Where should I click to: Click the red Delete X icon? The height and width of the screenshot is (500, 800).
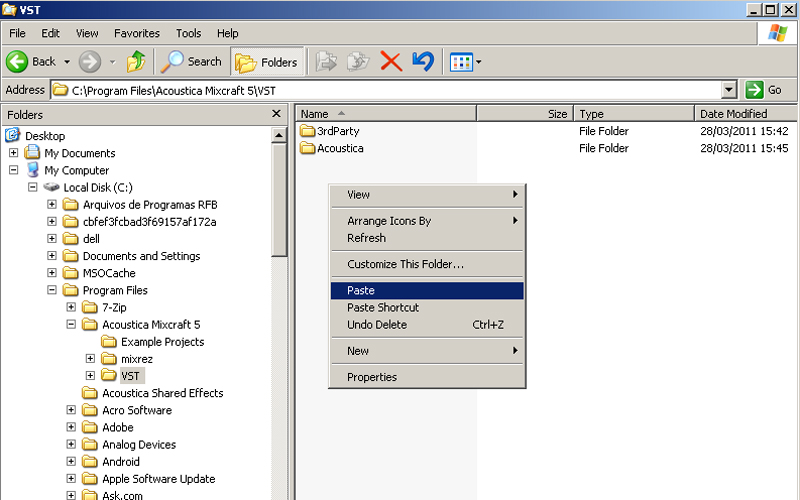coord(391,62)
